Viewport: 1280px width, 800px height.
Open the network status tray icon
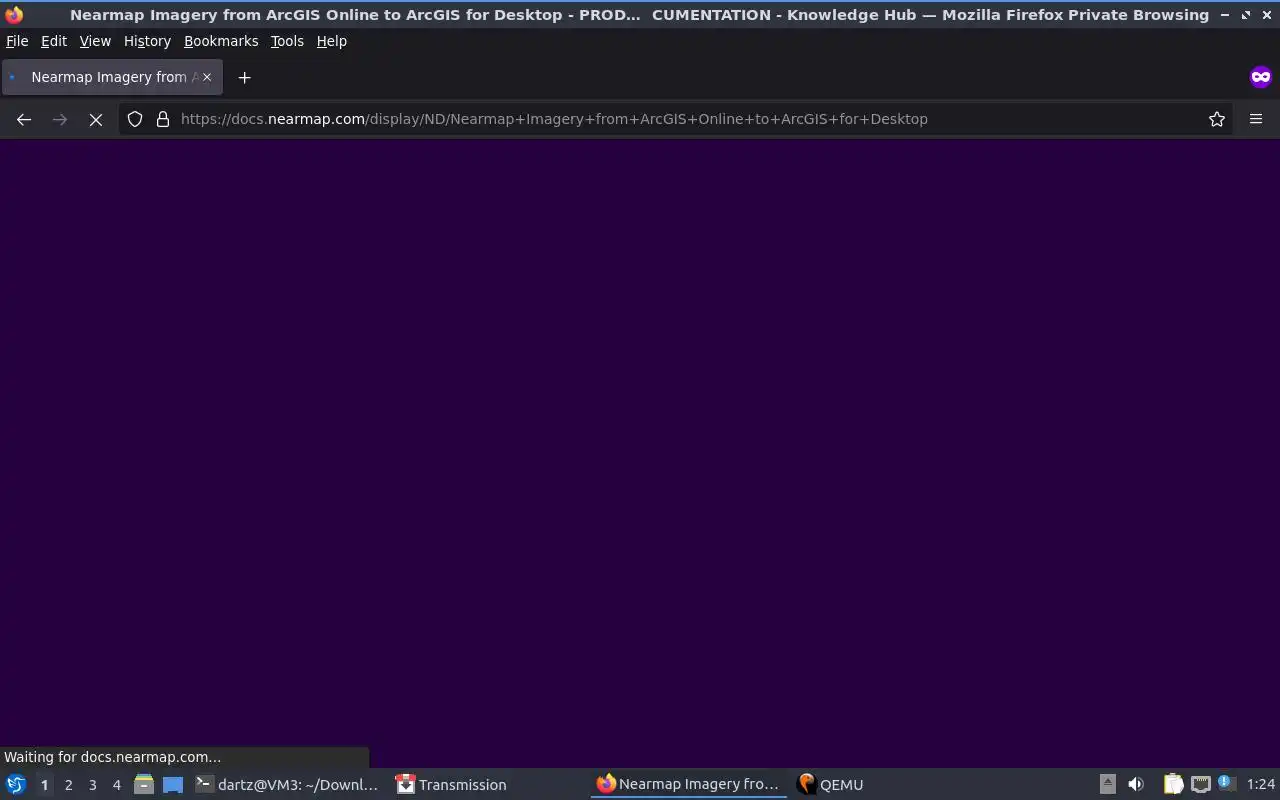(1200, 785)
